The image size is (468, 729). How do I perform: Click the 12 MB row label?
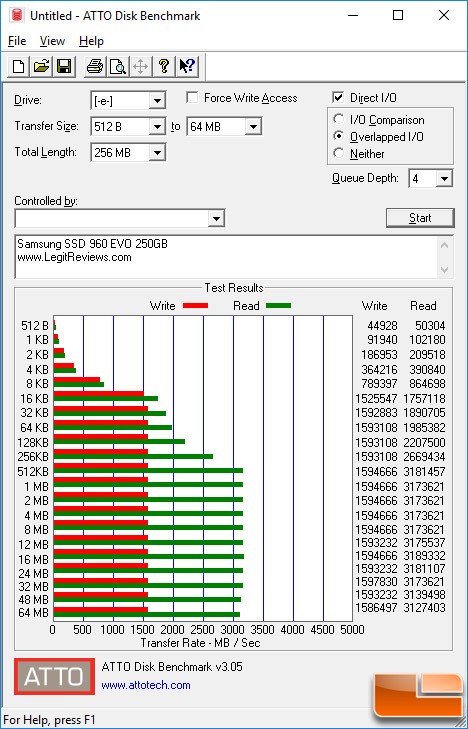33,544
